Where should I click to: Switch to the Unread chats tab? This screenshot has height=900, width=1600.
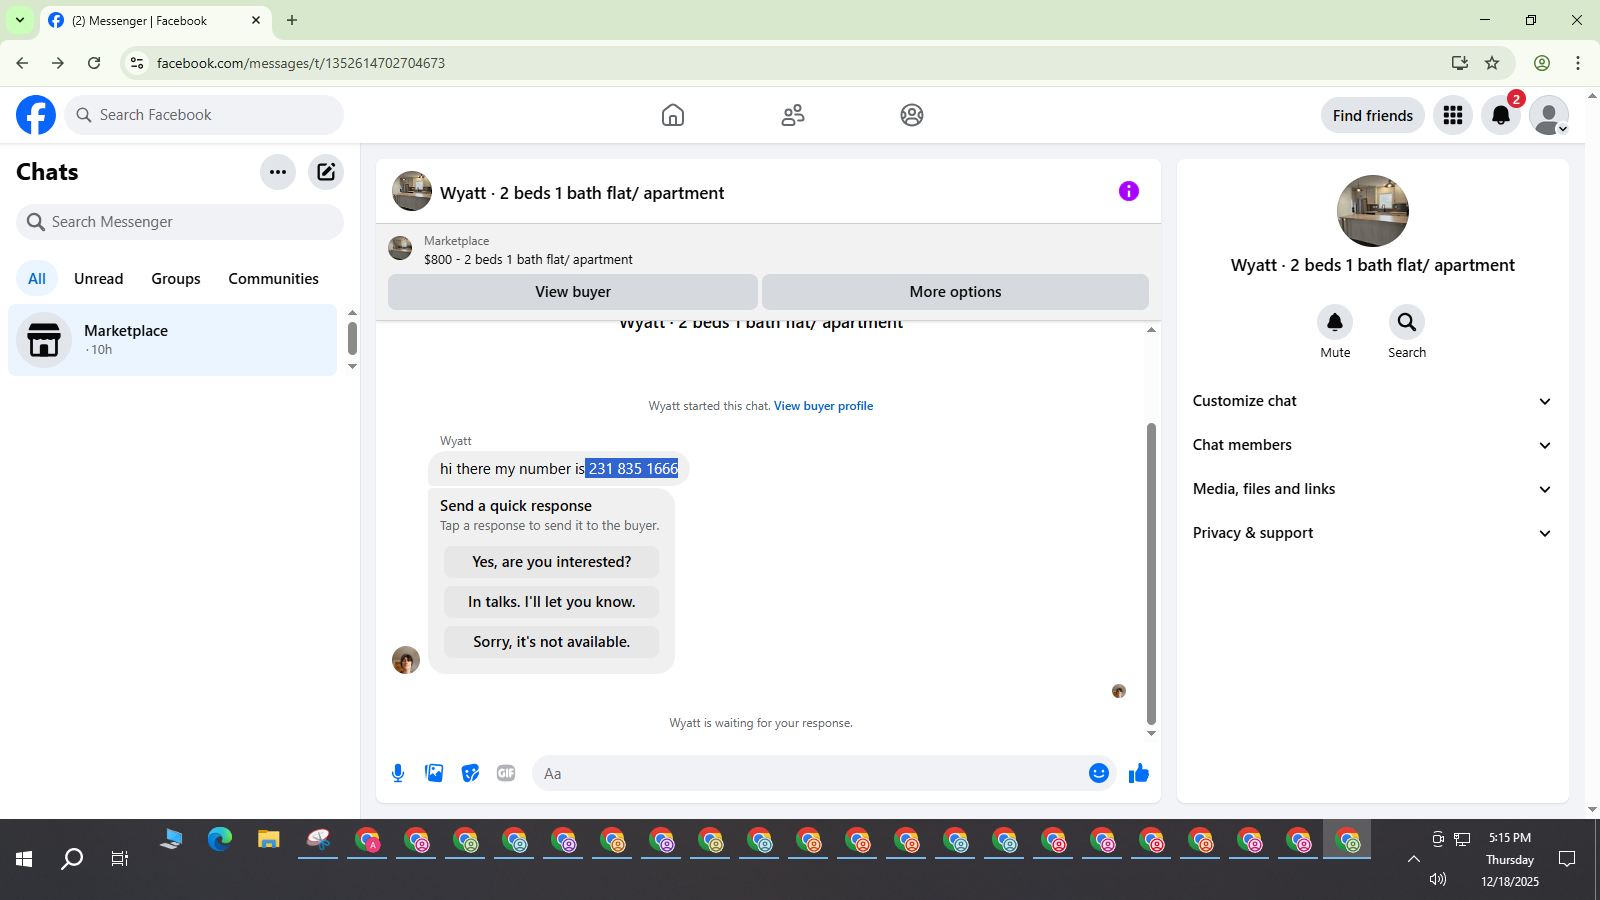point(99,279)
